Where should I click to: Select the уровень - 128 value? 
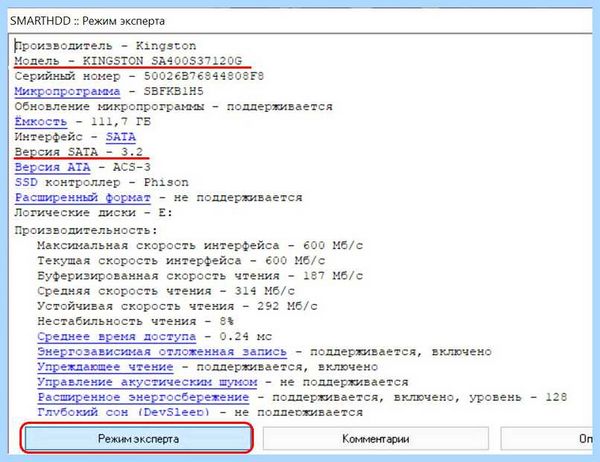(518, 397)
